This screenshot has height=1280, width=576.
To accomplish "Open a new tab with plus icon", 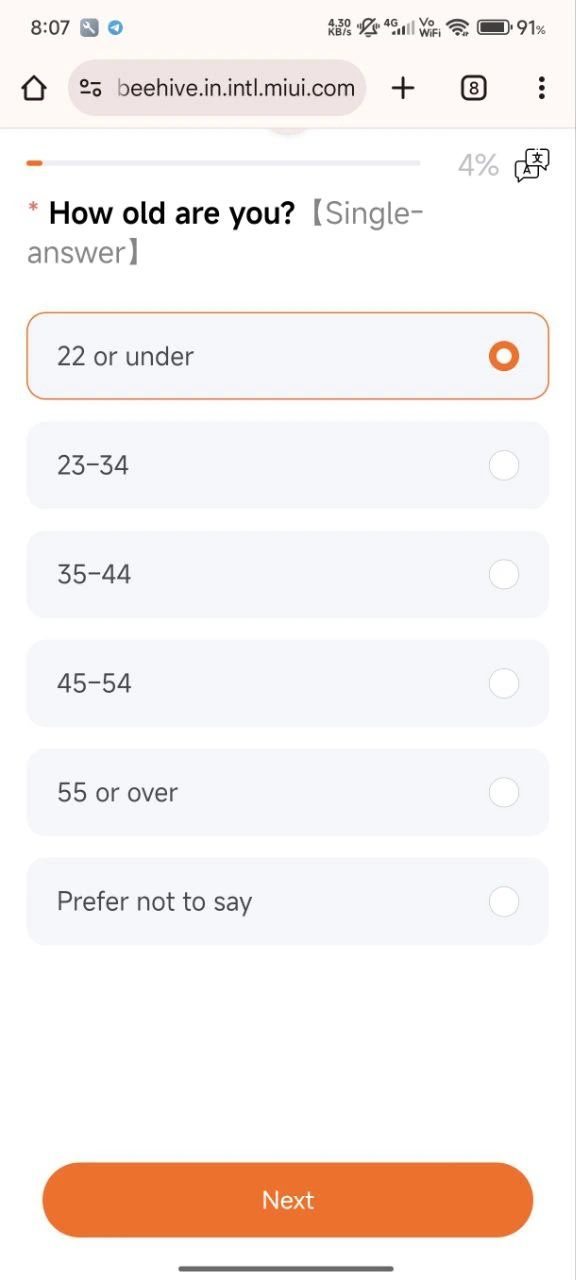I will coord(403,88).
